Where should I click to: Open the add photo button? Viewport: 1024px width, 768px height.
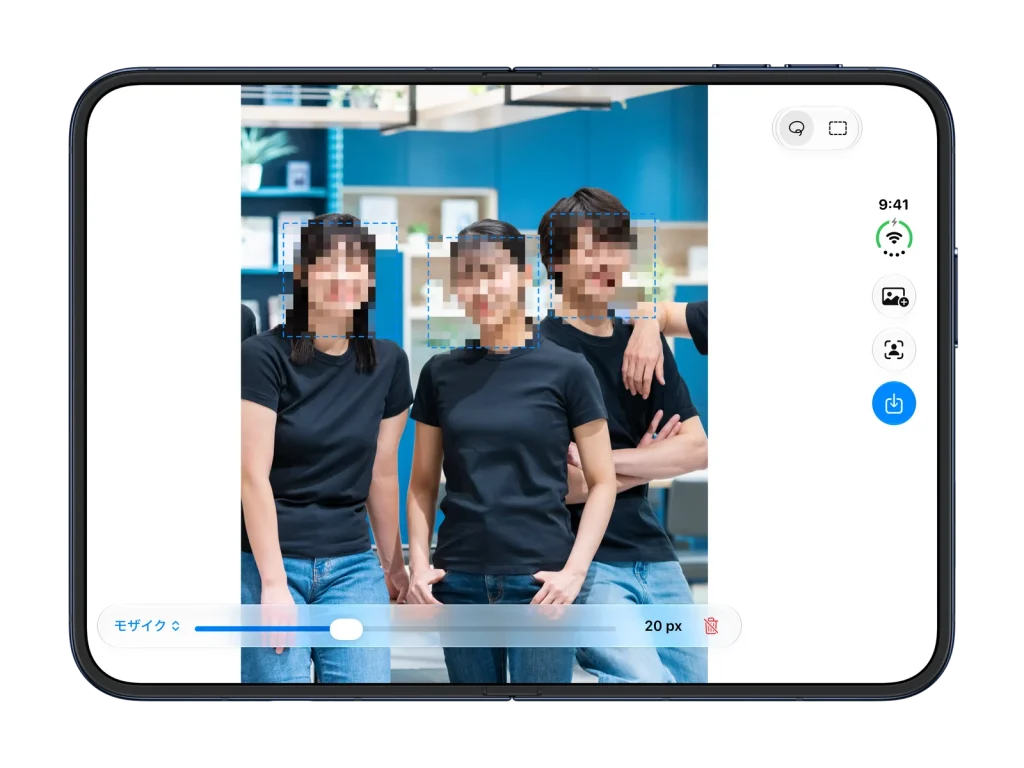[x=894, y=296]
